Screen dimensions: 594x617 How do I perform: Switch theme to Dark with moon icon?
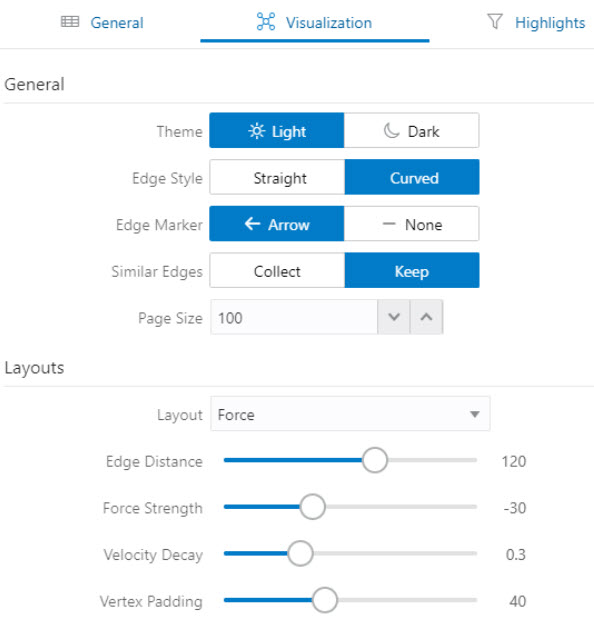pos(411,131)
